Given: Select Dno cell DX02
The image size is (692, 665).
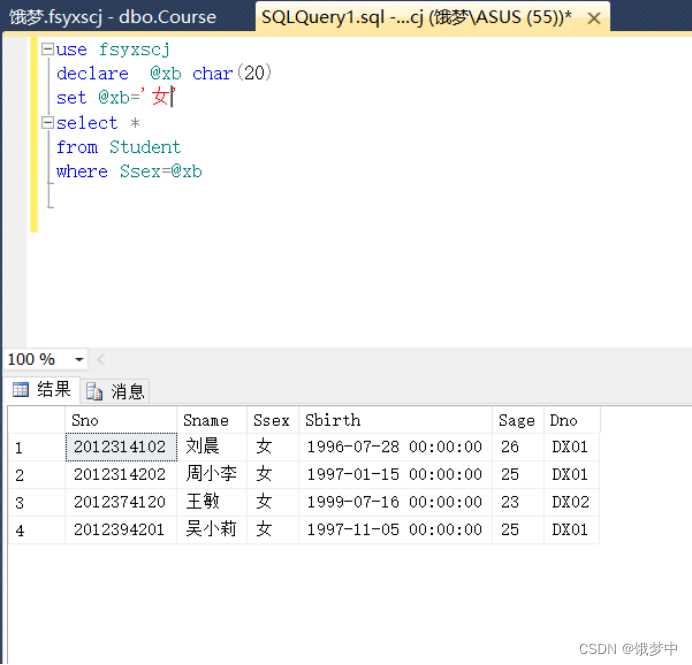Looking at the screenshot, I should 572,502.
